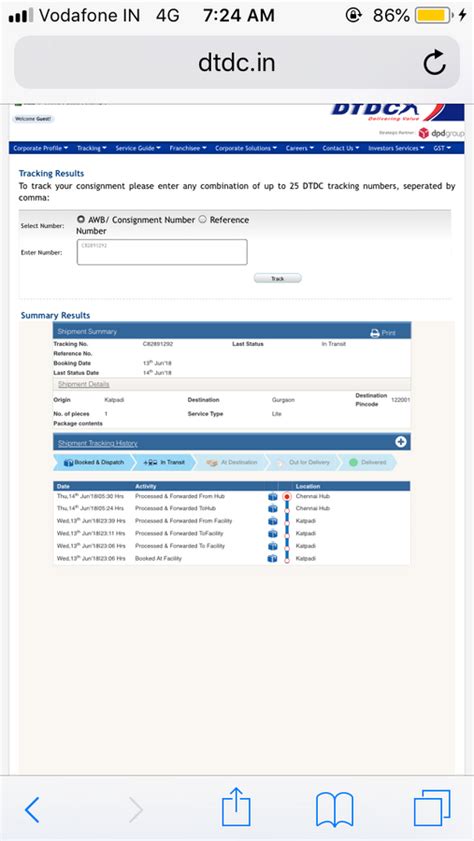
Task: Click package icon for 23:39 Hrs row
Action: (x=272, y=521)
